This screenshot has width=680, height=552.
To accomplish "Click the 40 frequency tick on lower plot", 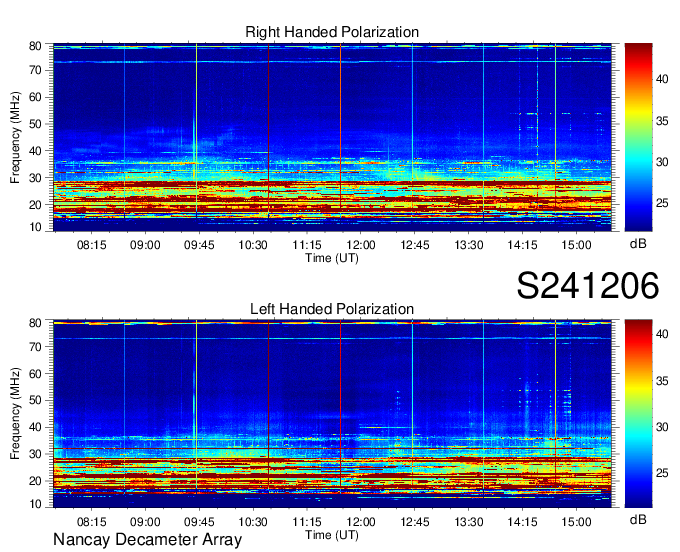I will click(36, 428).
